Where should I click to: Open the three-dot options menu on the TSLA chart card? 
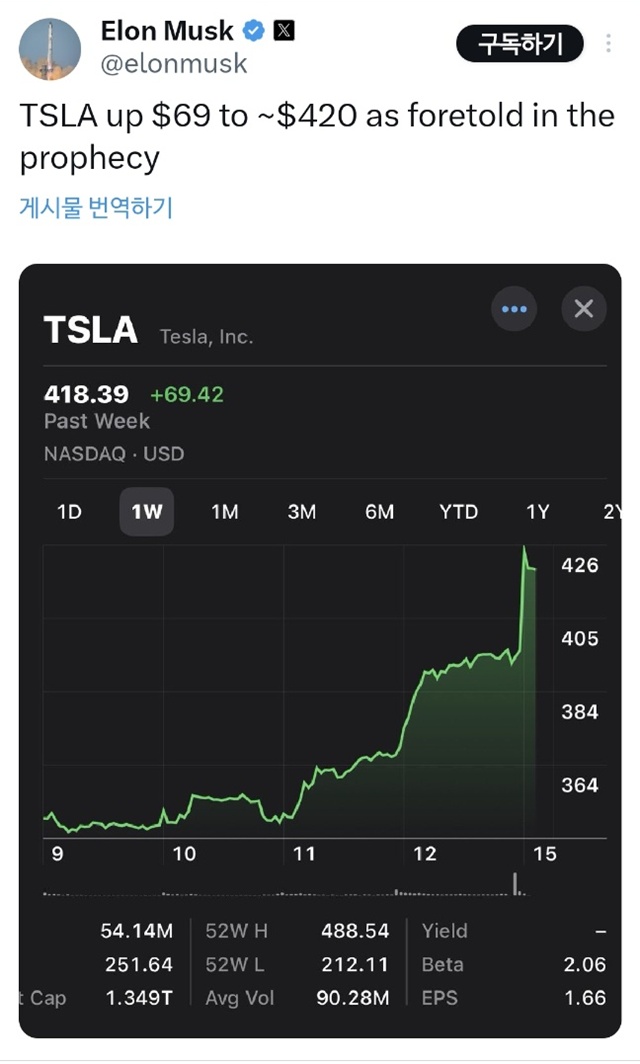pos(514,309)
